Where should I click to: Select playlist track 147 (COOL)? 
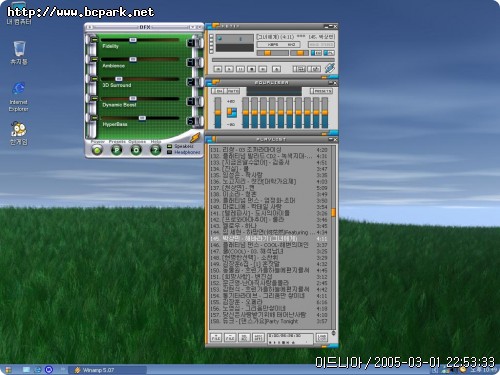(269, 251)
